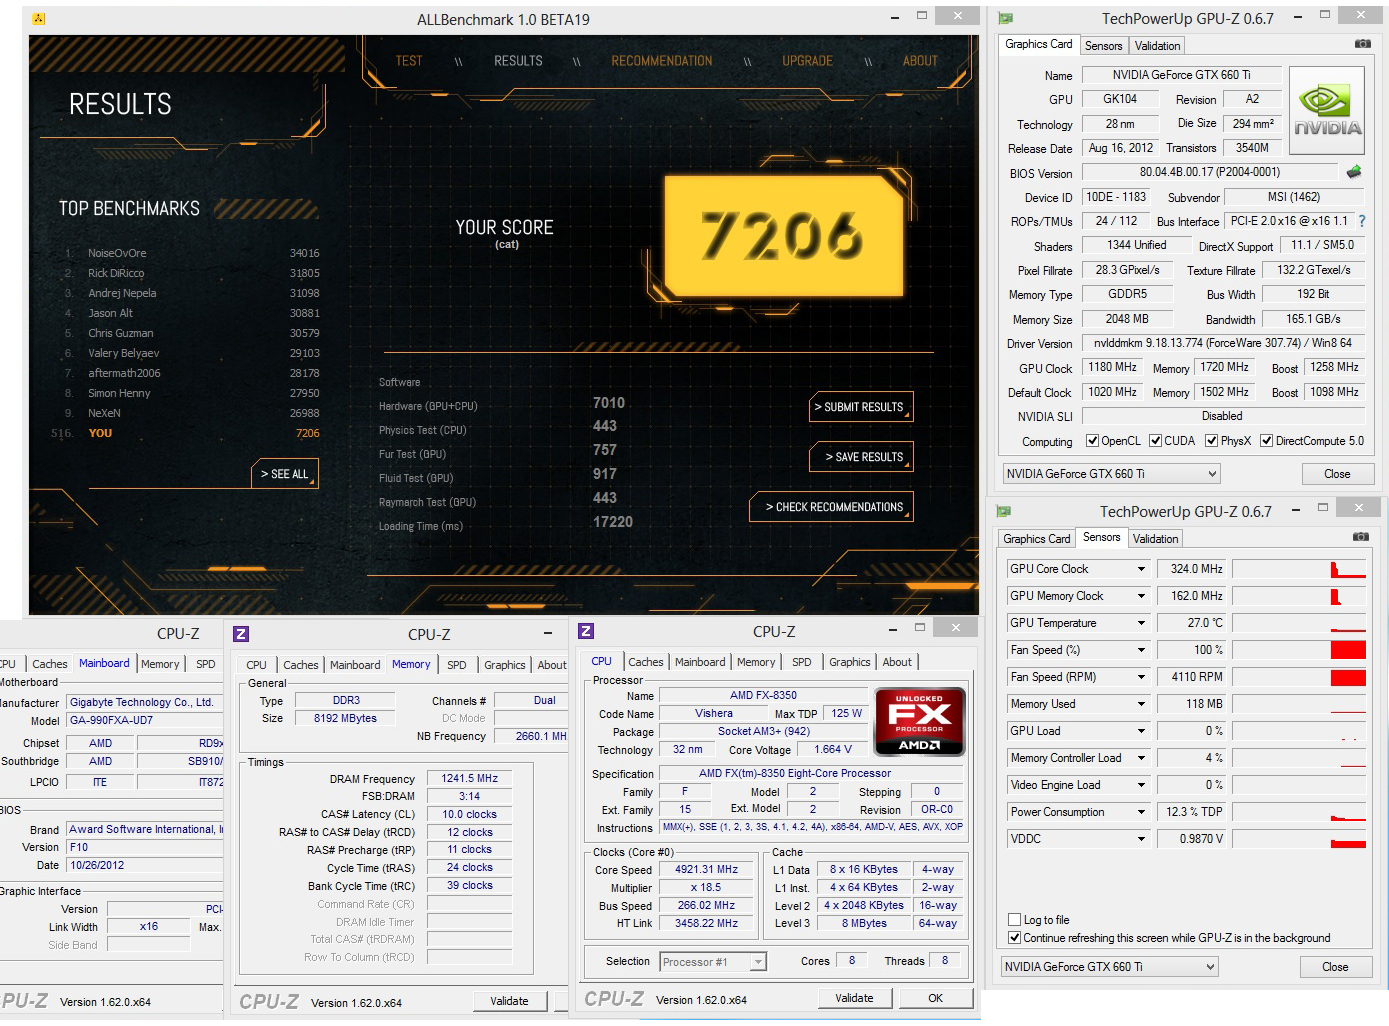Click GPU-Z app icon in the Sensors GPU-Z window

(x=1003, y=512)
